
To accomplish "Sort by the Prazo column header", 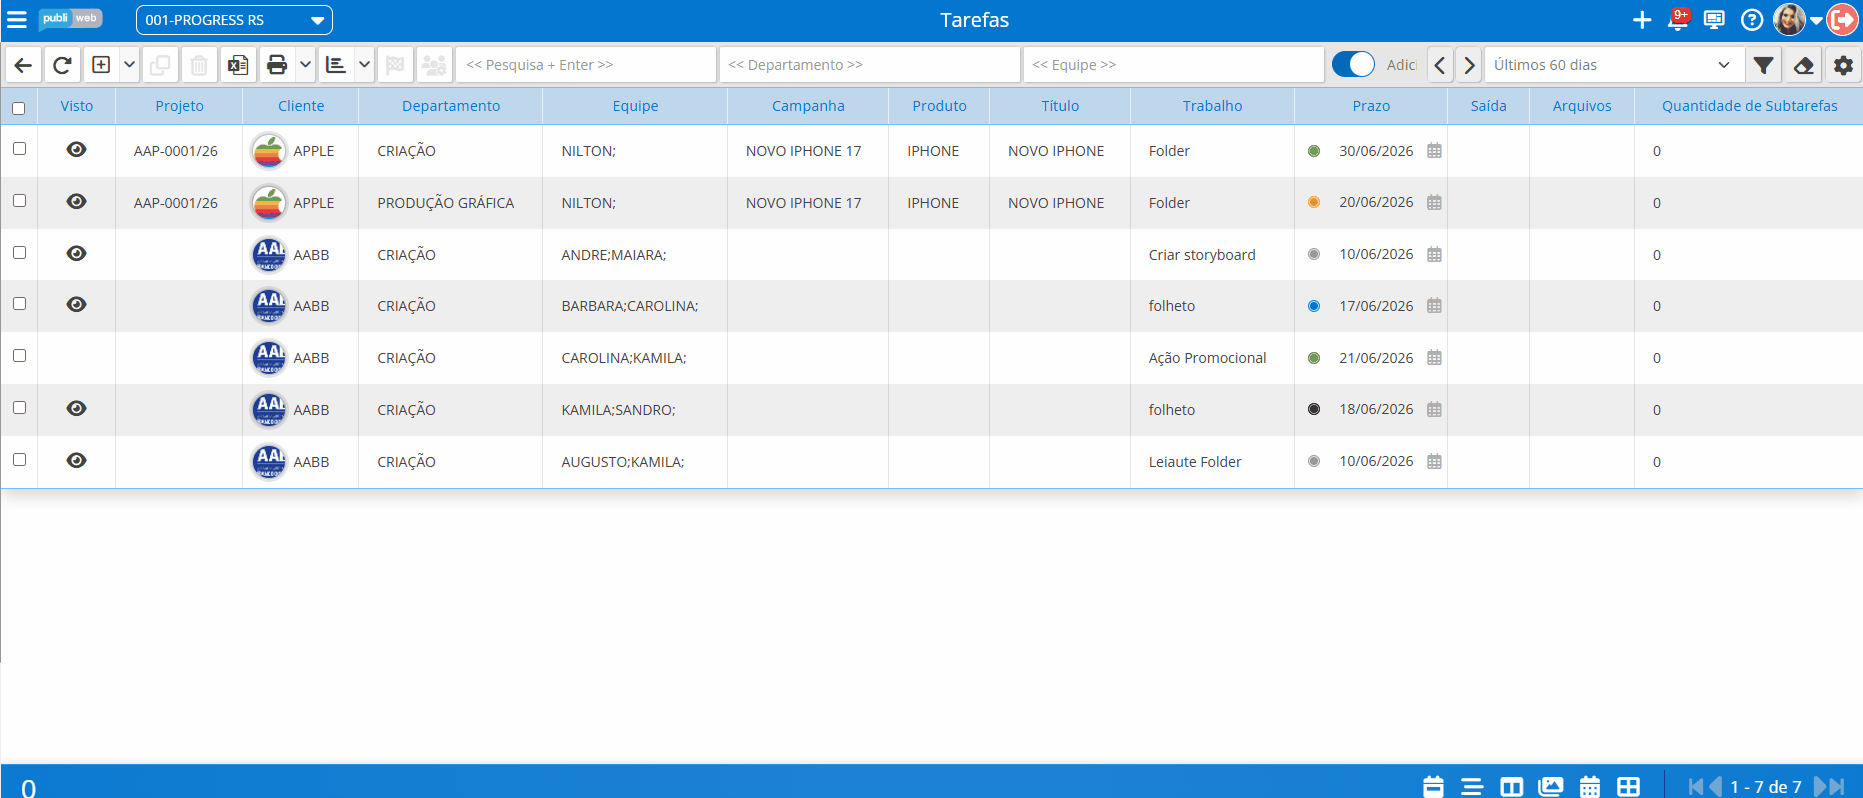I will tap(1371, 106).
